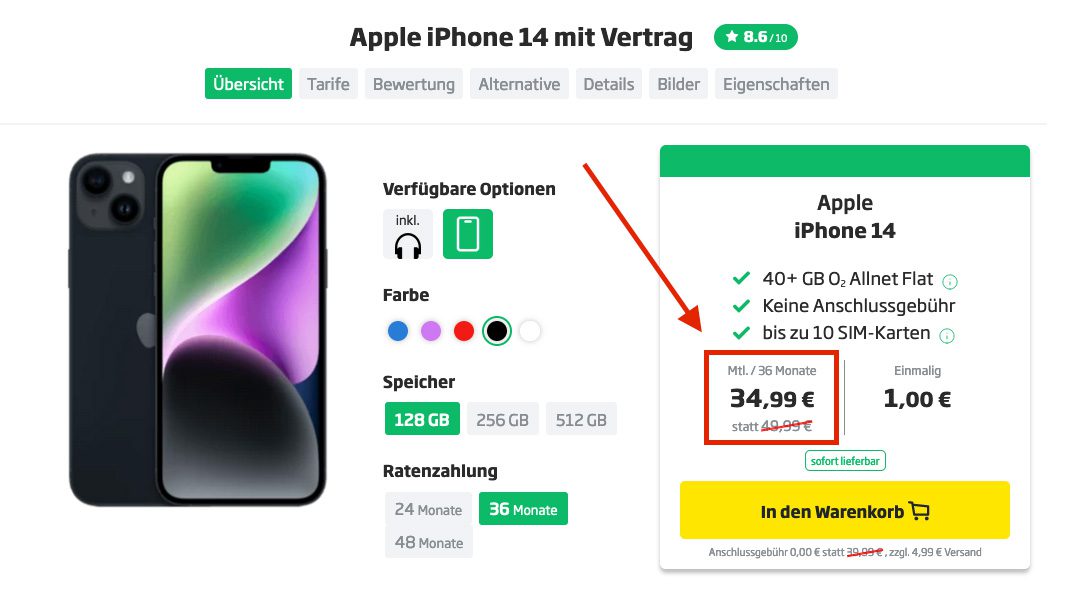Select the phone-only option icon

point(467,234)
